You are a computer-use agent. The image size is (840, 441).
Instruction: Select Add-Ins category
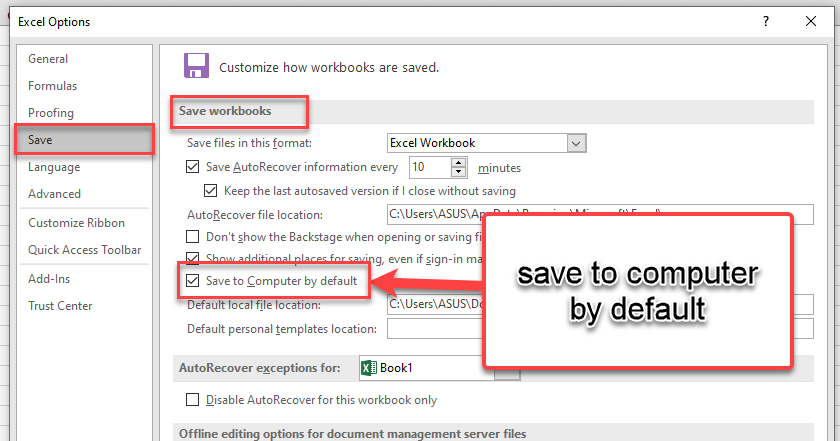tap(49, 279)
